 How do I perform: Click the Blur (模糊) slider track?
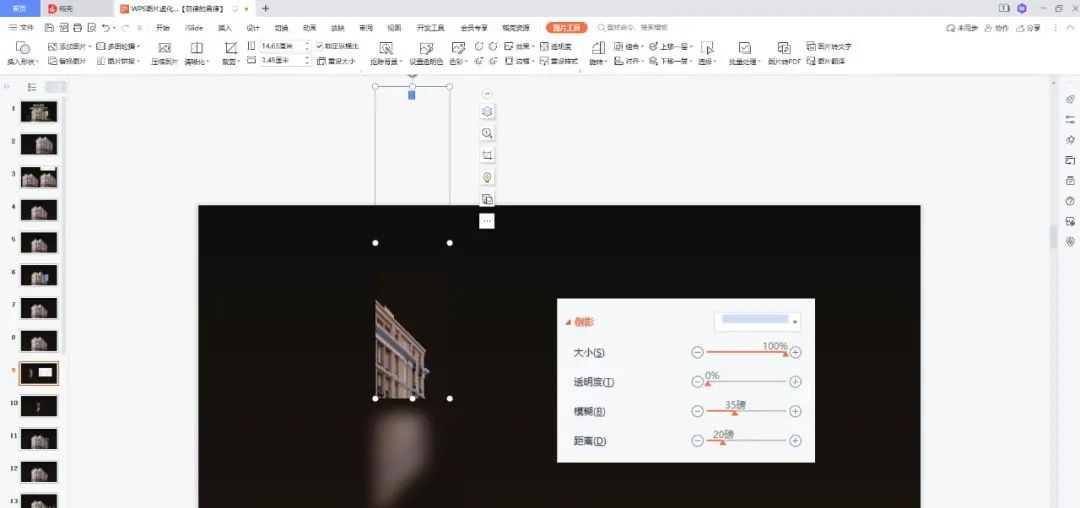746,411
